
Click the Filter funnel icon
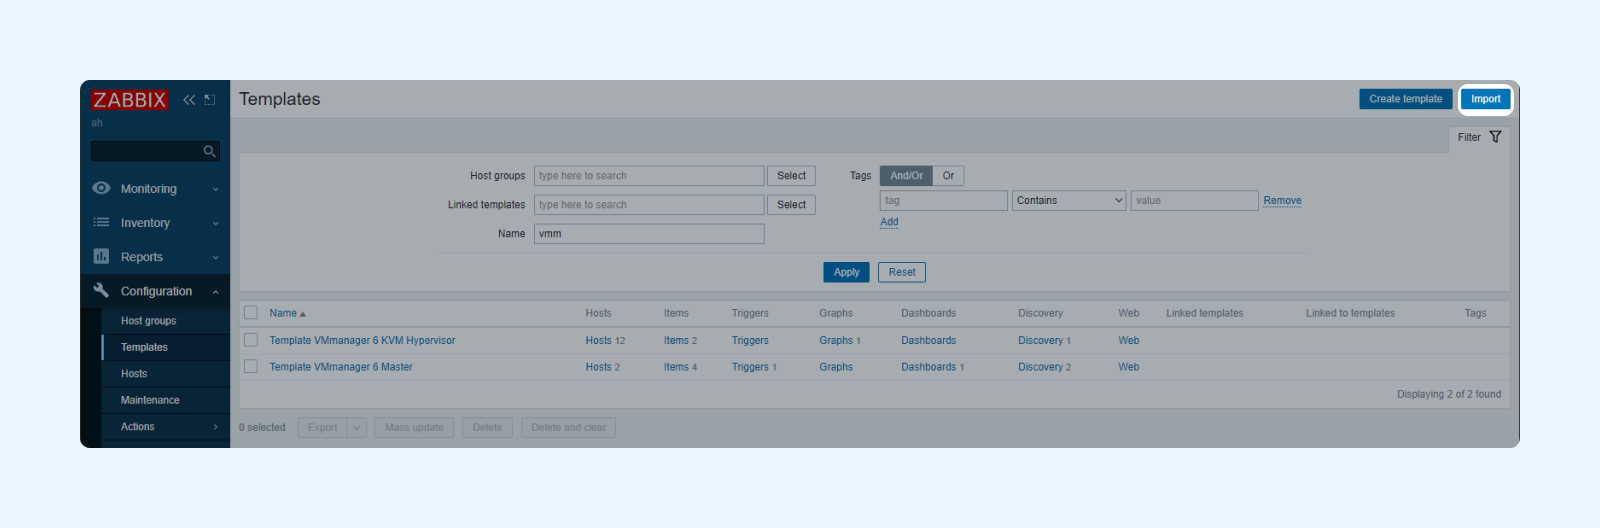pos(1495,137)
